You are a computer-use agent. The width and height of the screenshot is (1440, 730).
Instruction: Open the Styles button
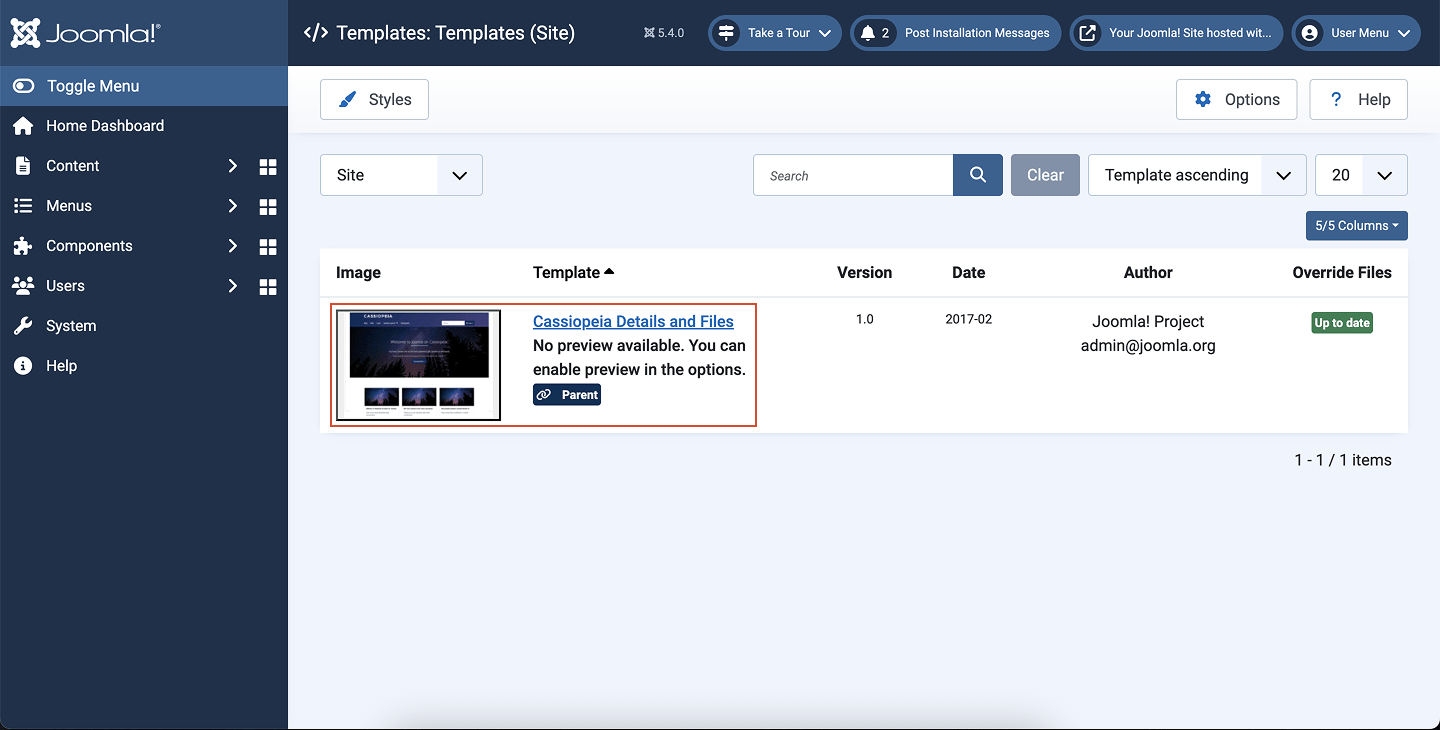point(374,100)
